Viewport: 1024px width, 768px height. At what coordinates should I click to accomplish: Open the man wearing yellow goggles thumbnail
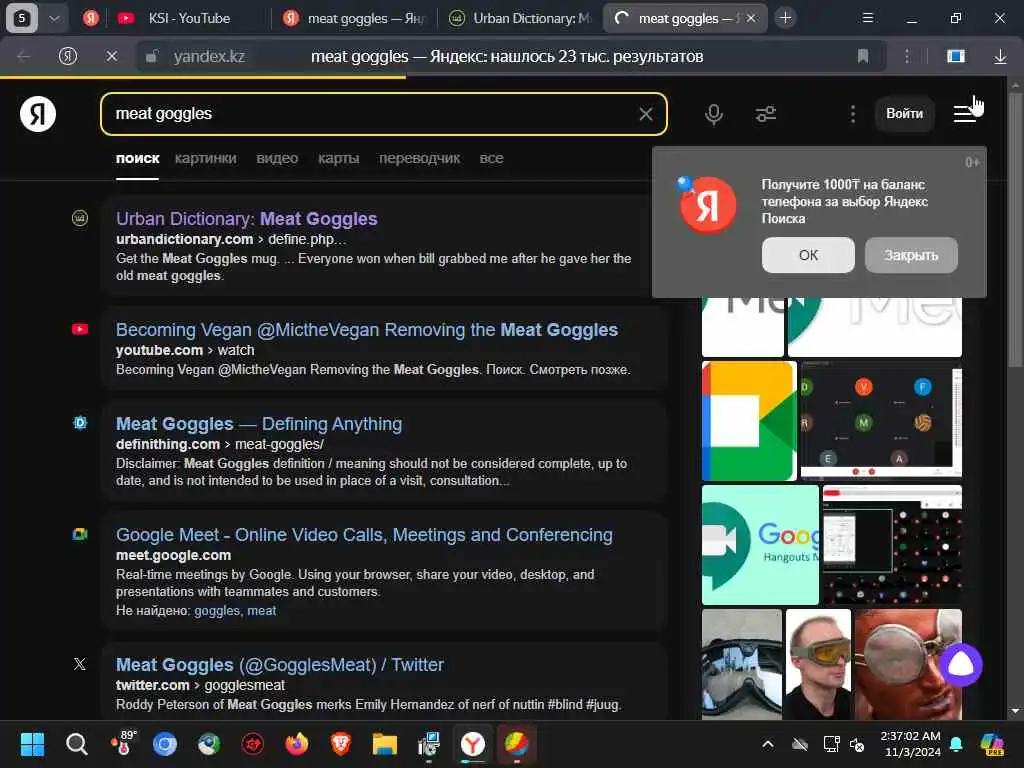(818, 664)
